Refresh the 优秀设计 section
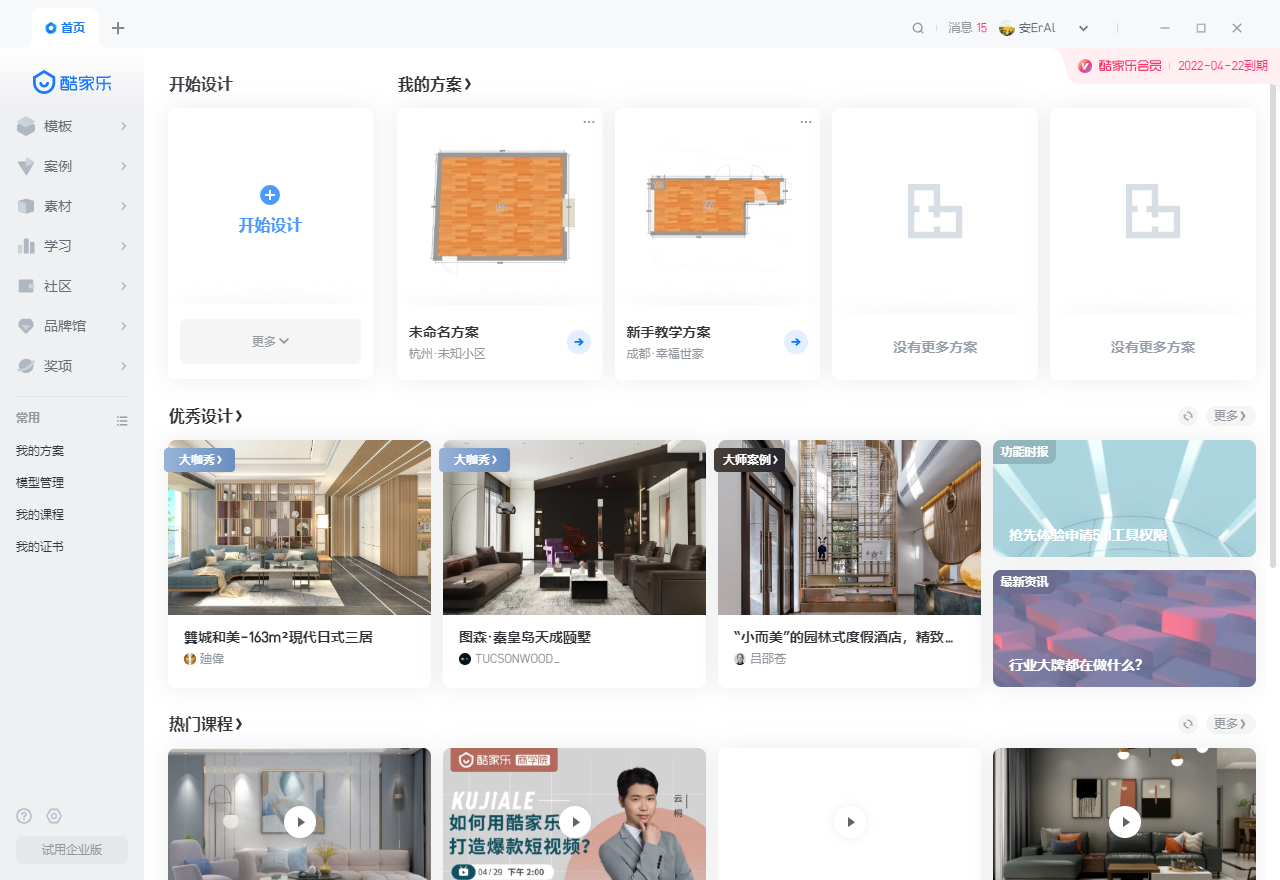Image resolution: width=1280 pixels, height=880 pixels. 1188,416
